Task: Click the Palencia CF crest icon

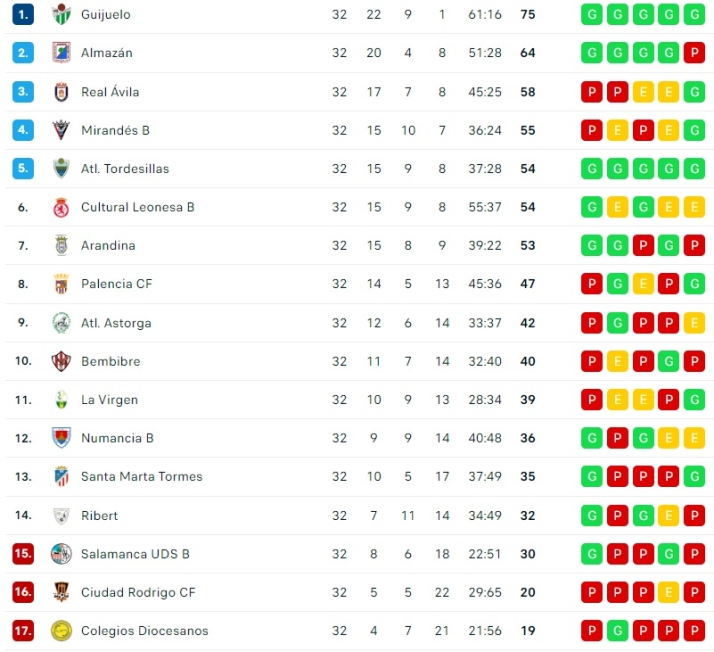Action: pos(61,284)
